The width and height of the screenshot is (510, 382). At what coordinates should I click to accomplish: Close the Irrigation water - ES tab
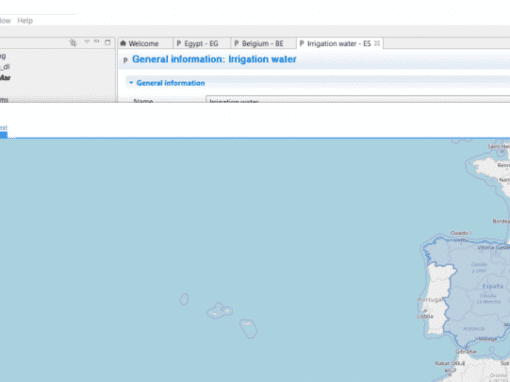point(377,43)
